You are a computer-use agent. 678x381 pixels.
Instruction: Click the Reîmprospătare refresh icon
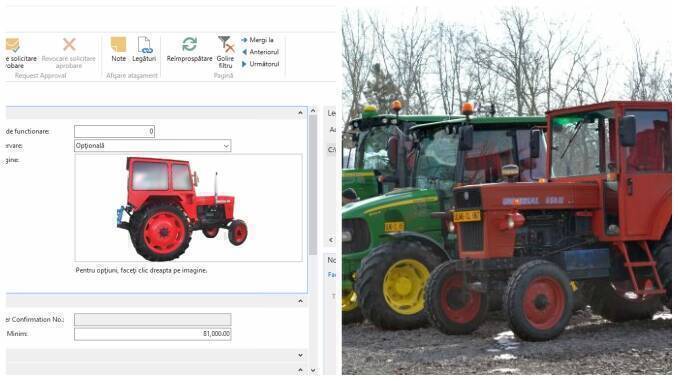click(x=189, y=44)
